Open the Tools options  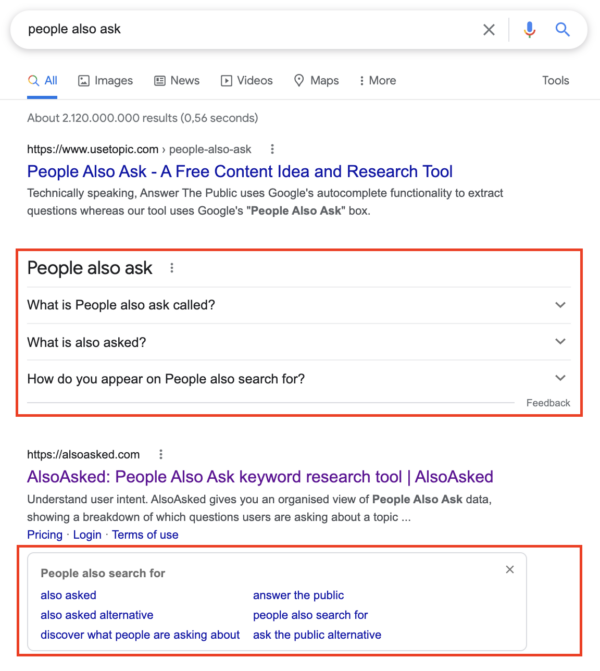click(x=555, y=81)
